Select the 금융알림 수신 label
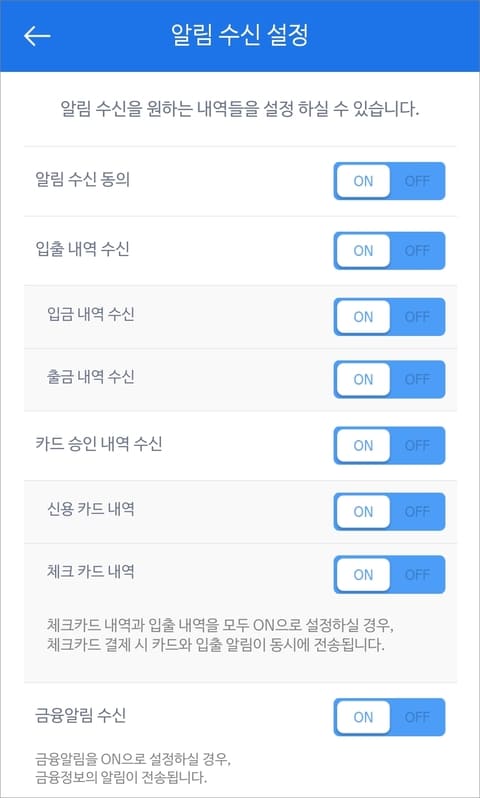The width and height of the screenshot is (480, 798). coord(80,715)
